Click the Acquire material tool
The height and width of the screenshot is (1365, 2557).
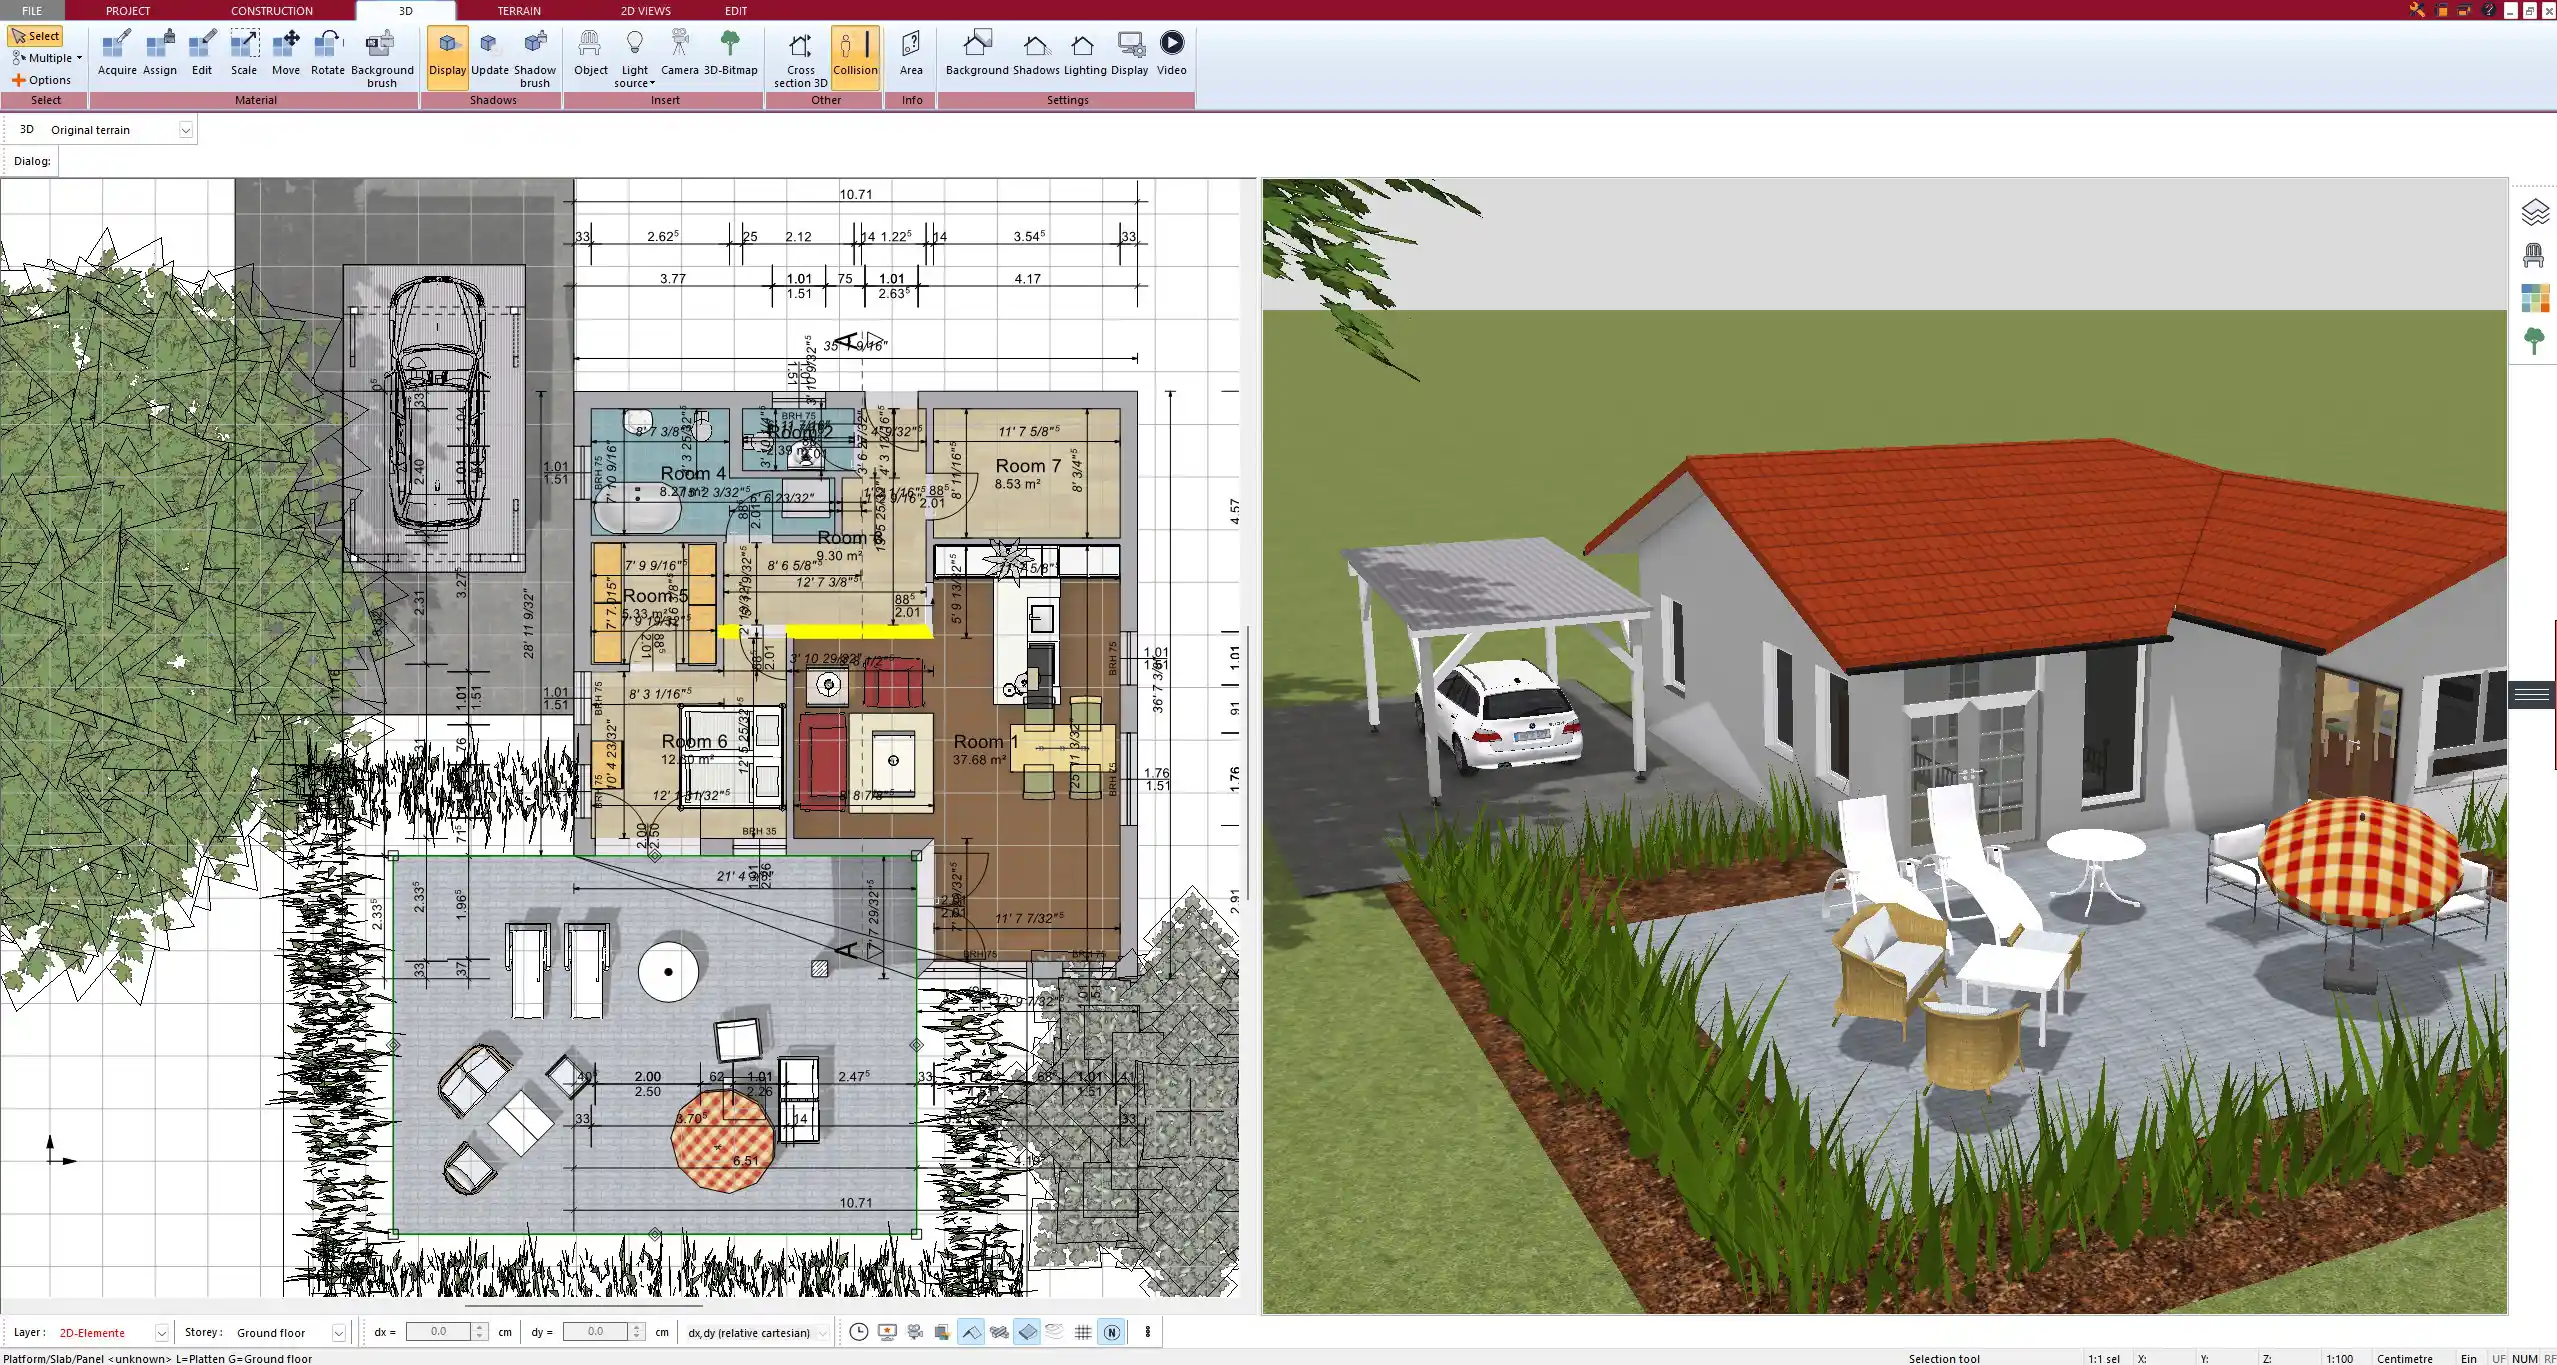click(x=117, y=54)
